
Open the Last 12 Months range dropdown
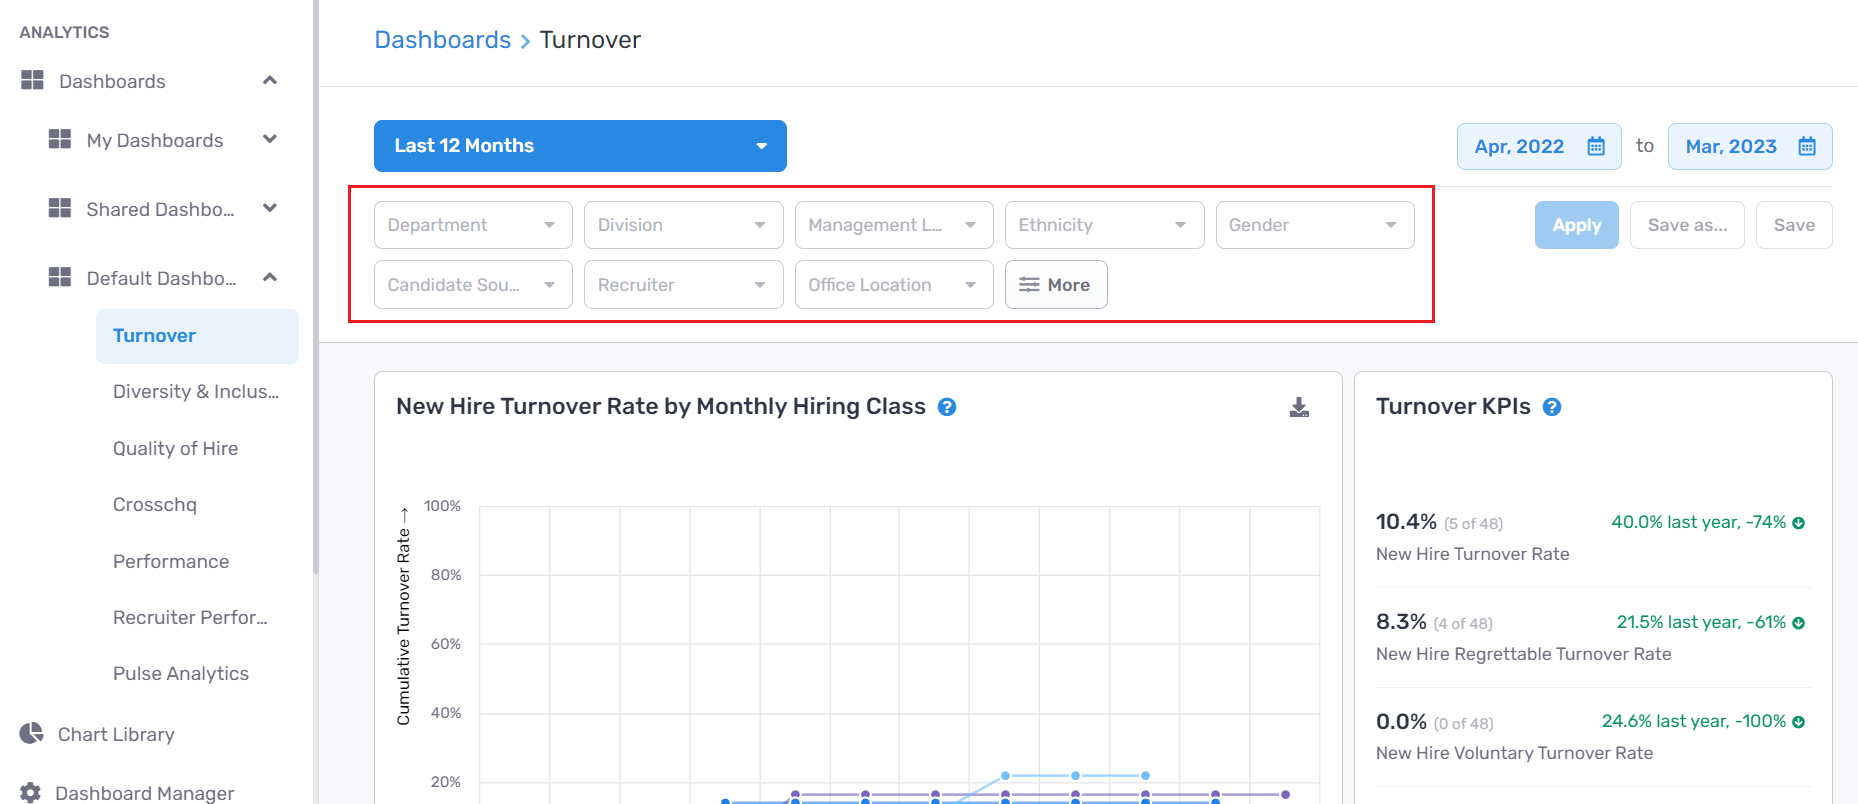(580, 146)
